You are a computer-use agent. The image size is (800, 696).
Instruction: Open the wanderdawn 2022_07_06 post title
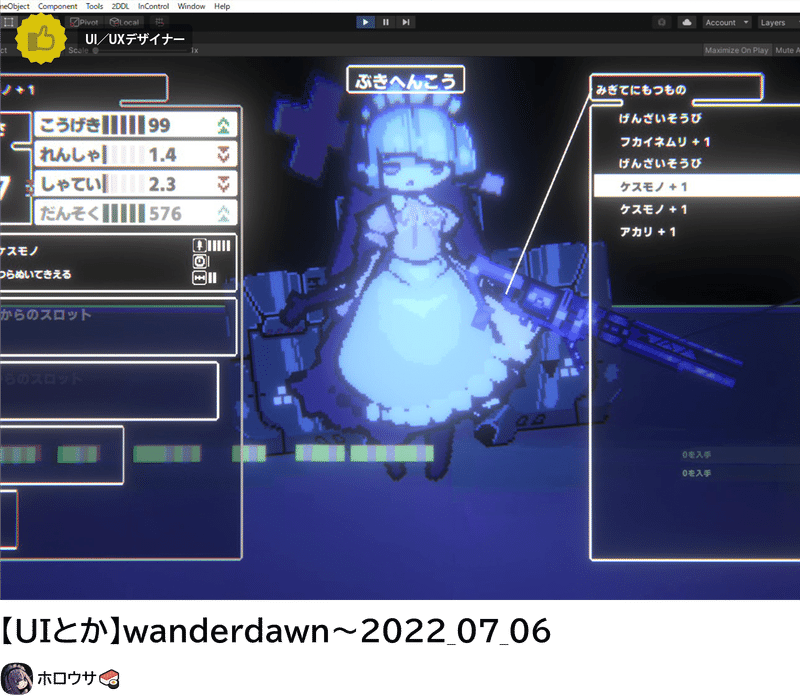tap(276, 631)
